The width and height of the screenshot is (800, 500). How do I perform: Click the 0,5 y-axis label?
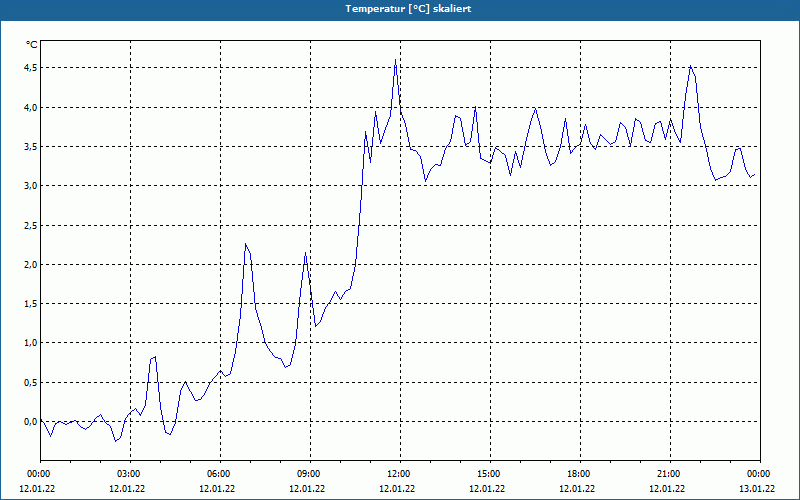[31, 383]
